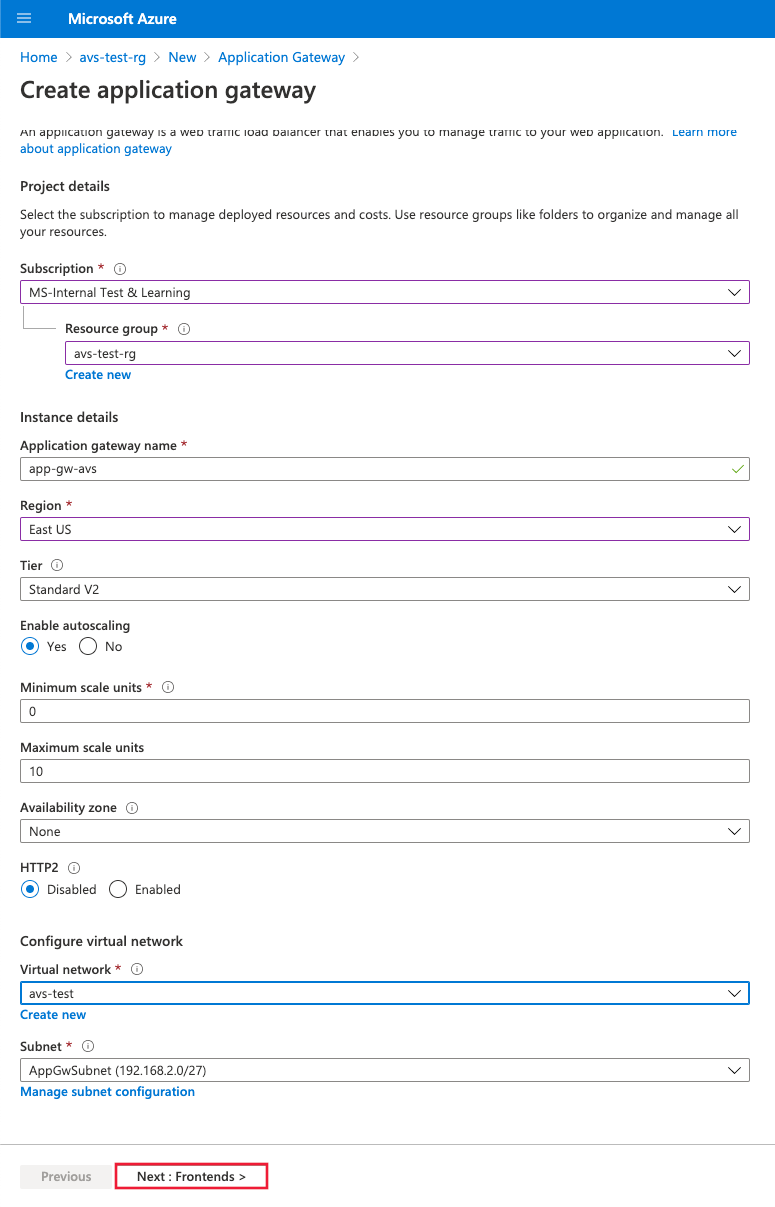775x1207 pixels.
Task: Open the Subscription dropdown
Action: pyautogui.click(x=384, y=293)
